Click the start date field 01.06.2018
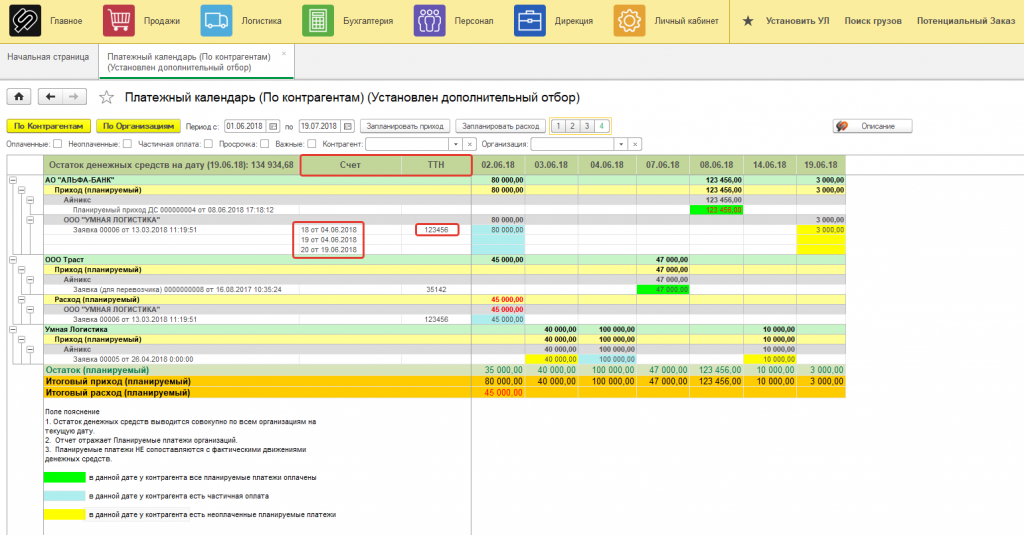 click(246, 126)
